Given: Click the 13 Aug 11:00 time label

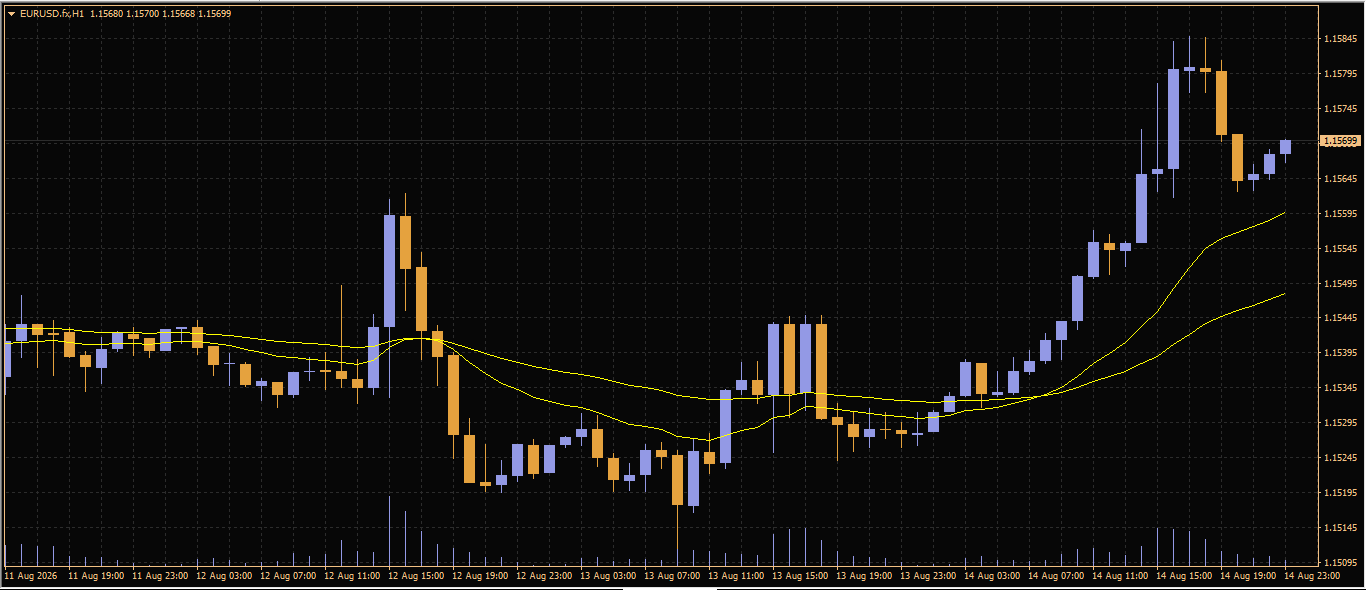Looking at the screenshot, I should coord(736,577).
